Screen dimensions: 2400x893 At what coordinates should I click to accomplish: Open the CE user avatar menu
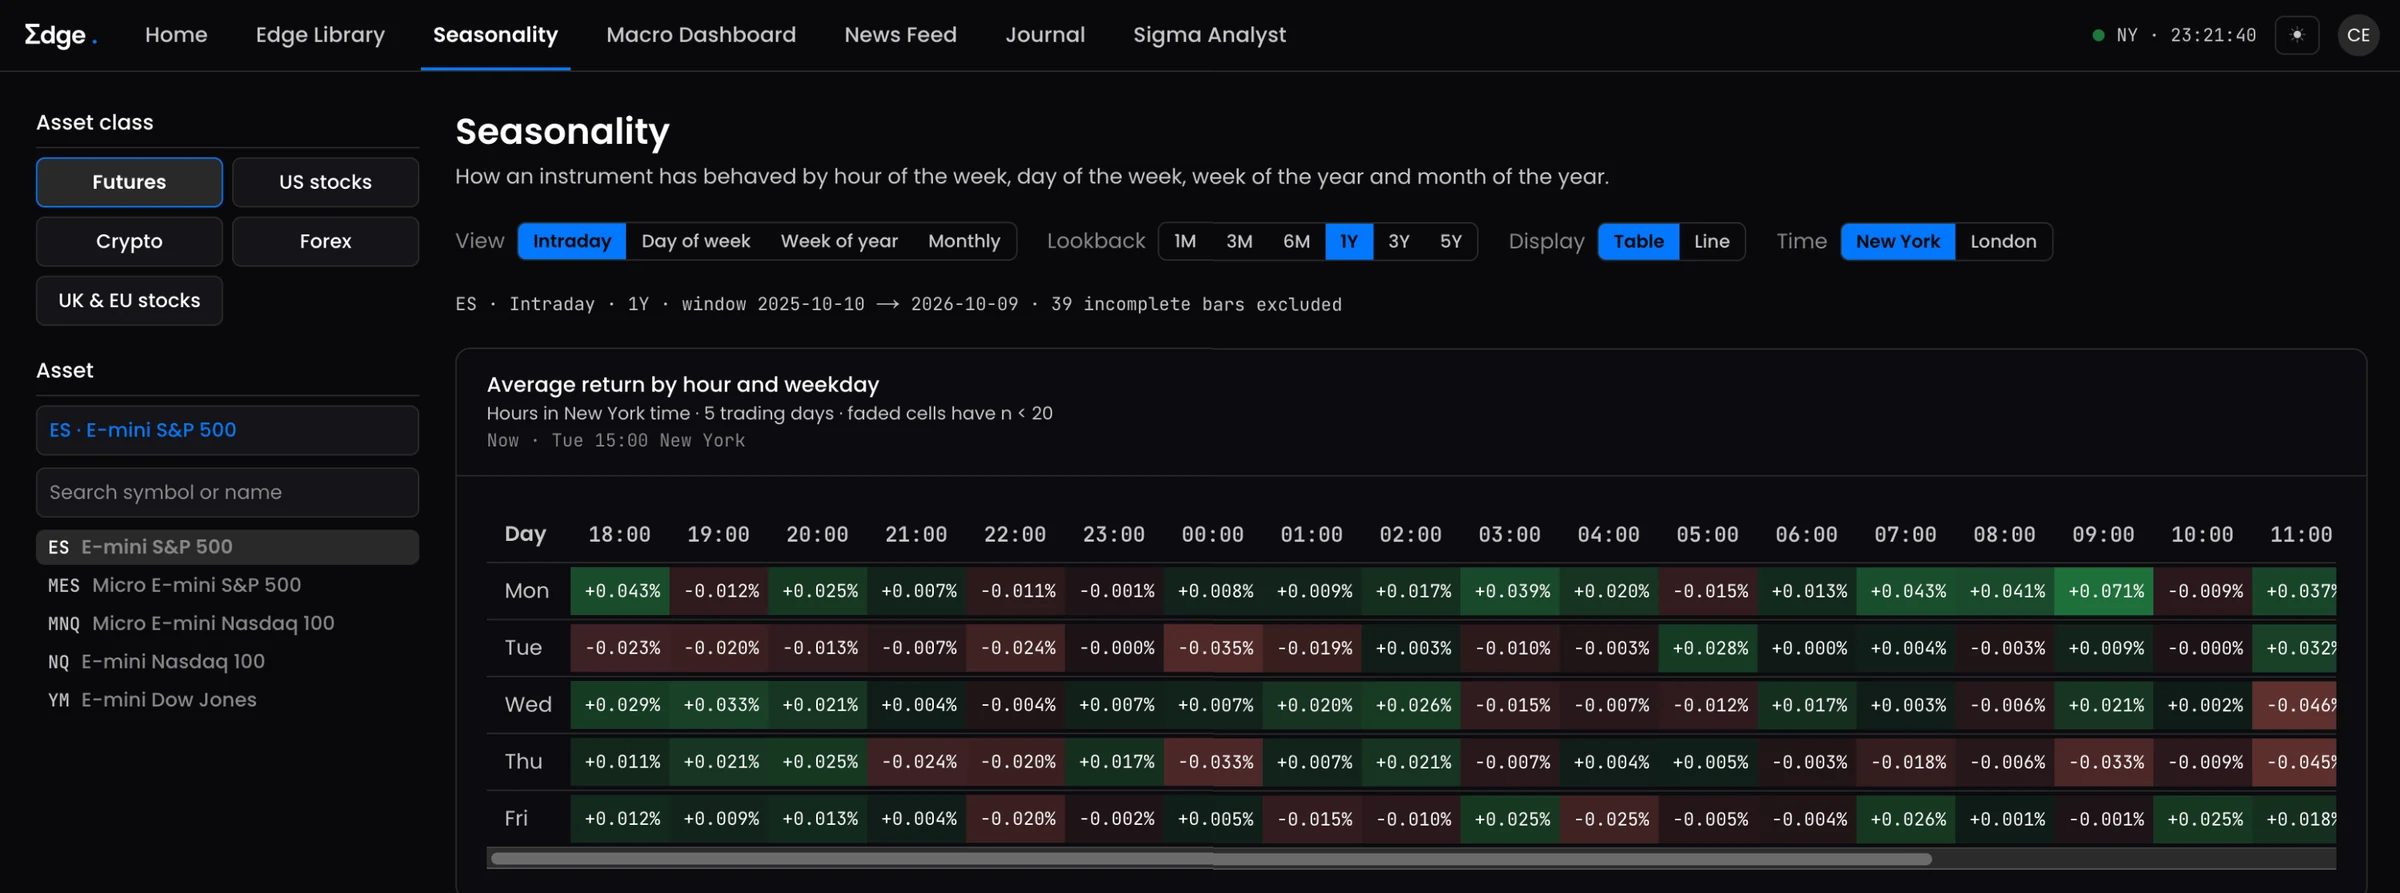pyautogui.click(x=2358, y=35)
